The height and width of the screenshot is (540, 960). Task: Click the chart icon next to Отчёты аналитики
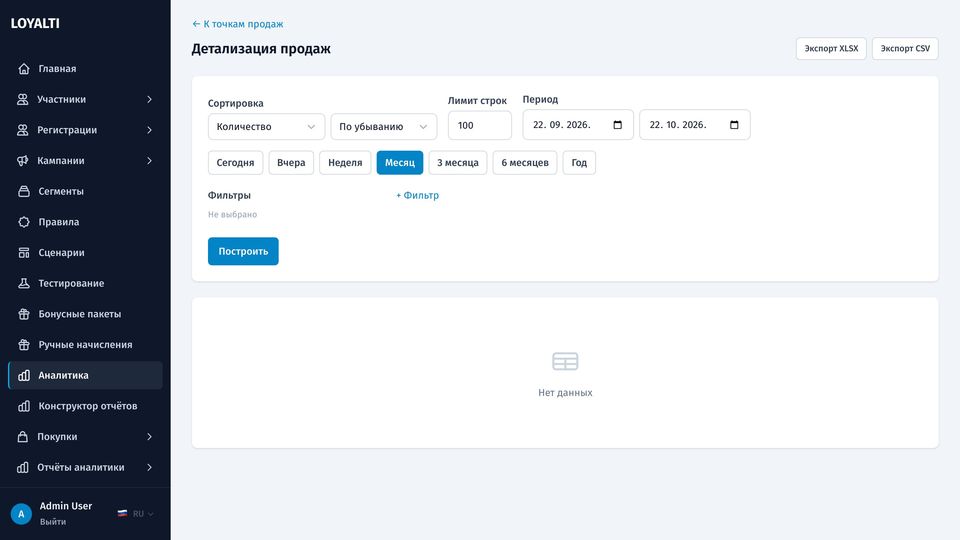coord(23,467)
